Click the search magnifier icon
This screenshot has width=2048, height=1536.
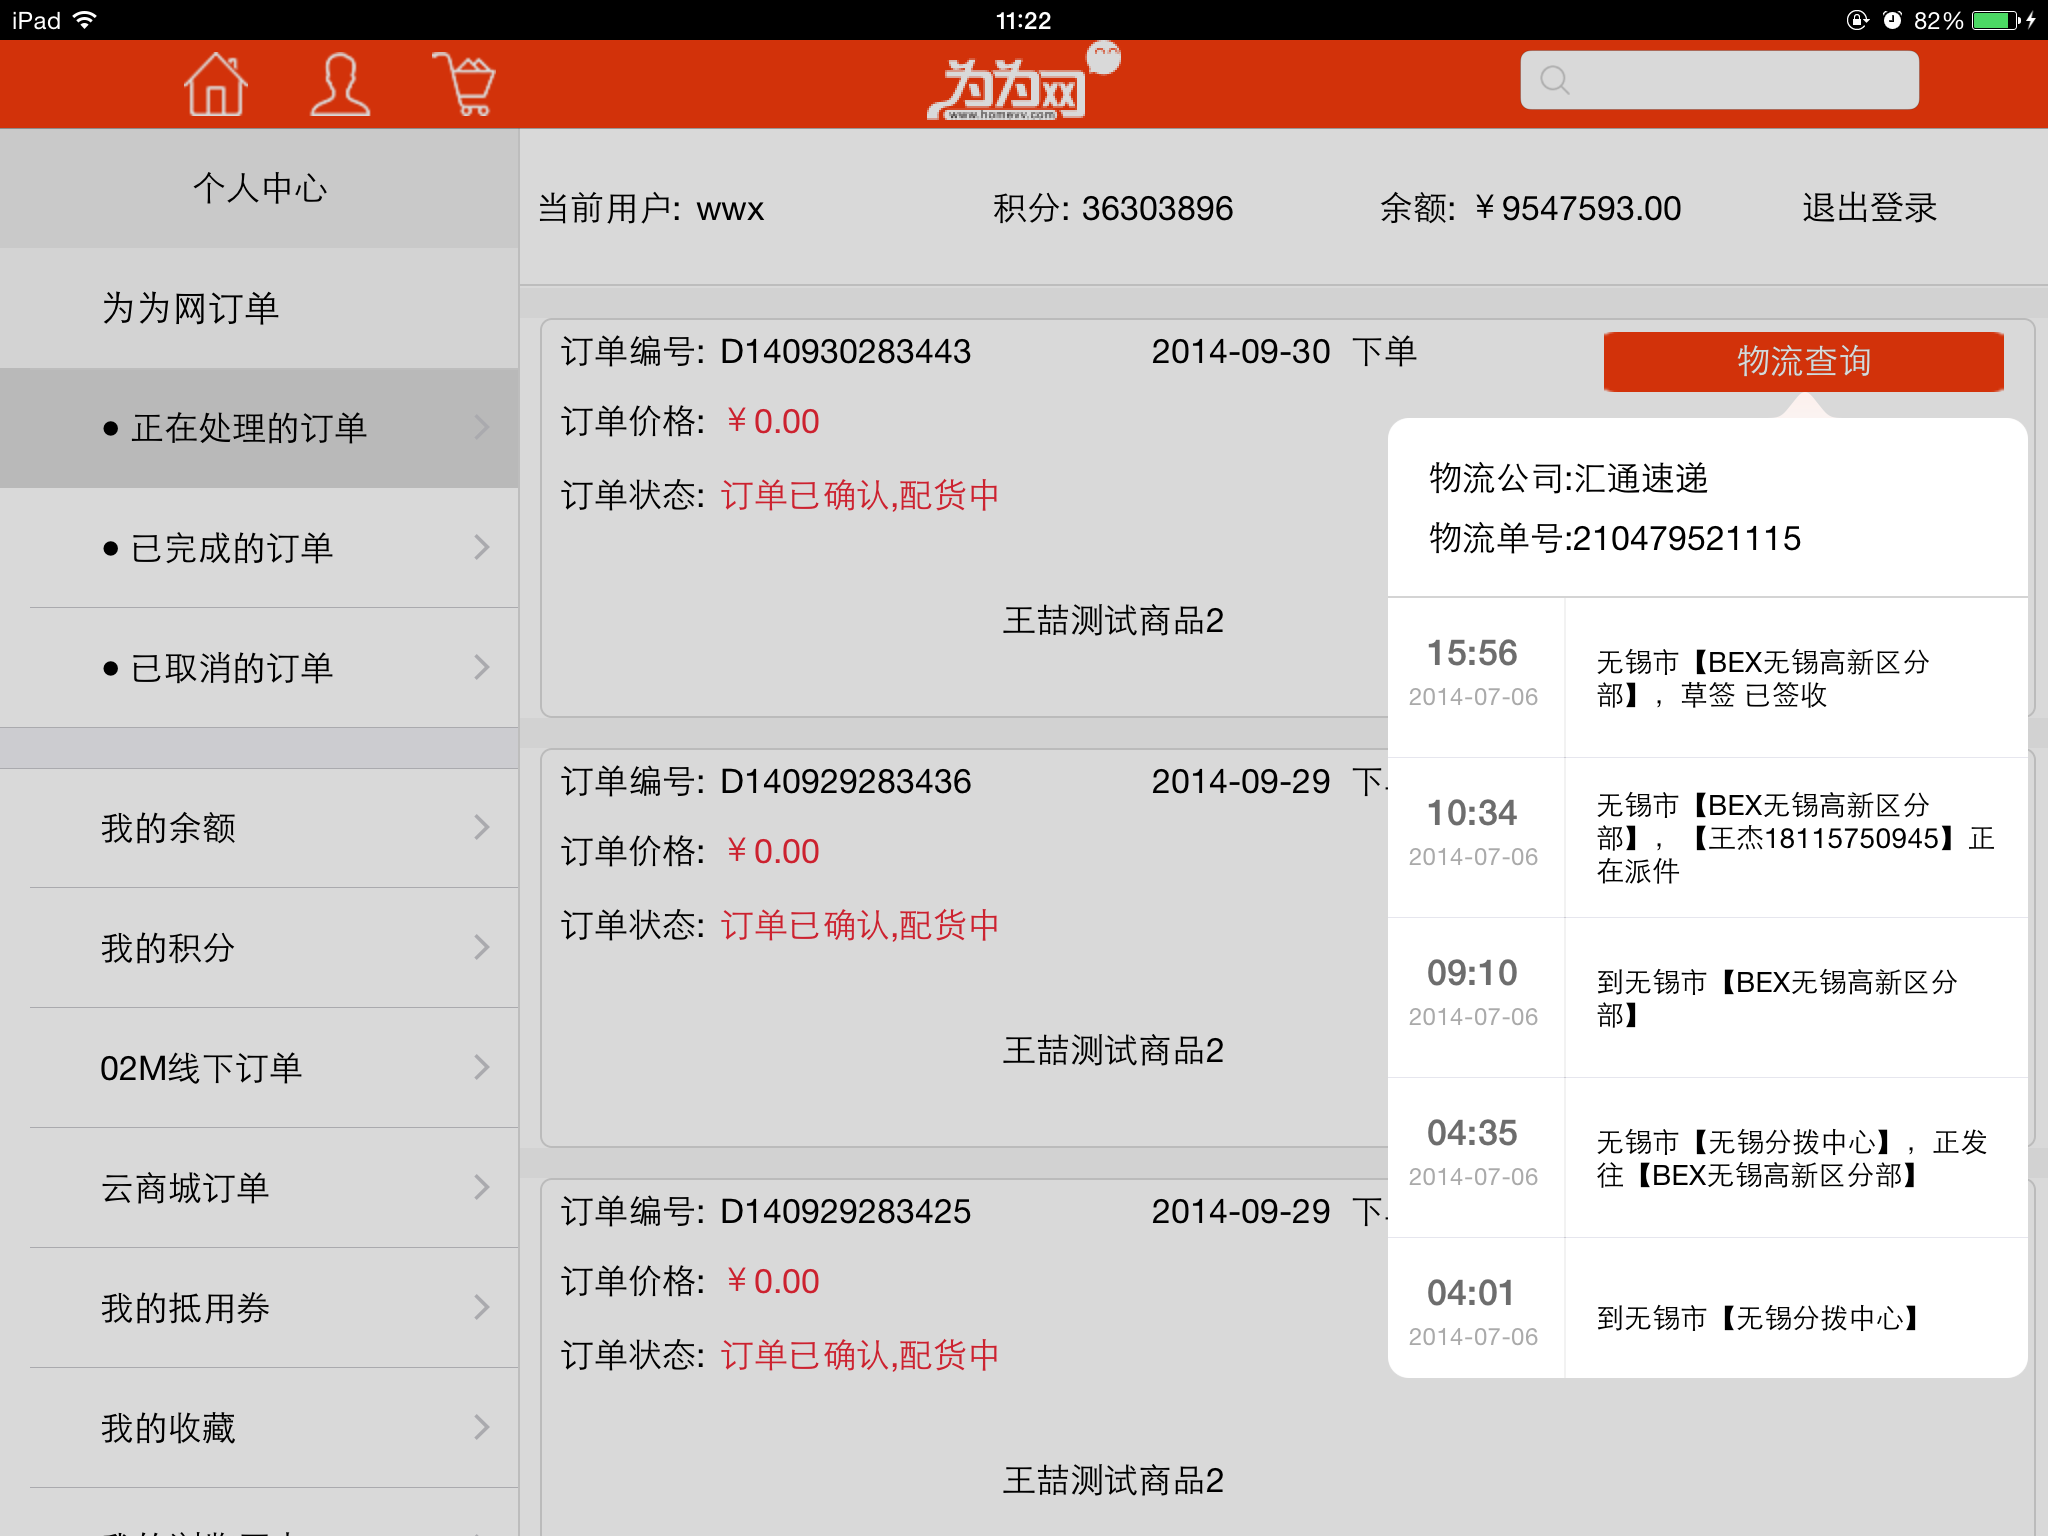point(1554,80)
